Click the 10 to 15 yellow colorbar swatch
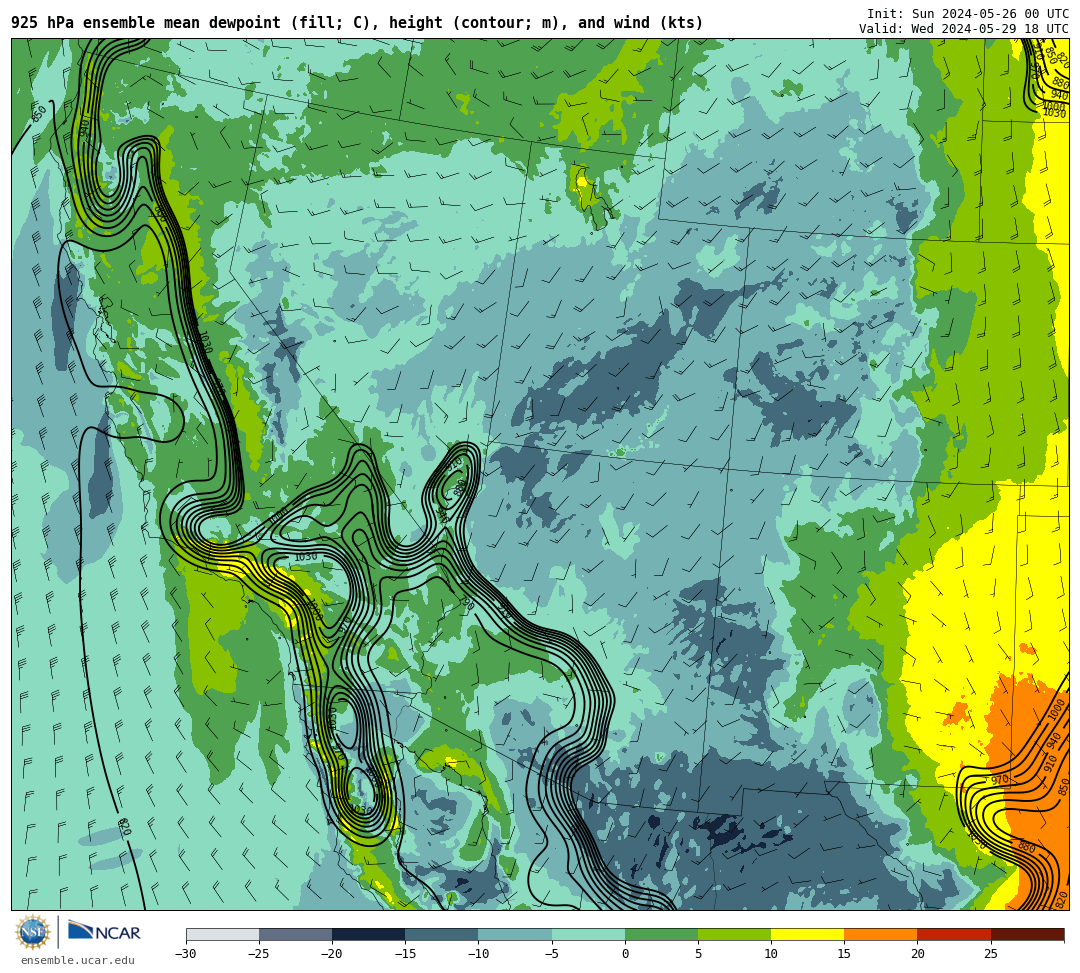 tap(807, 934)
